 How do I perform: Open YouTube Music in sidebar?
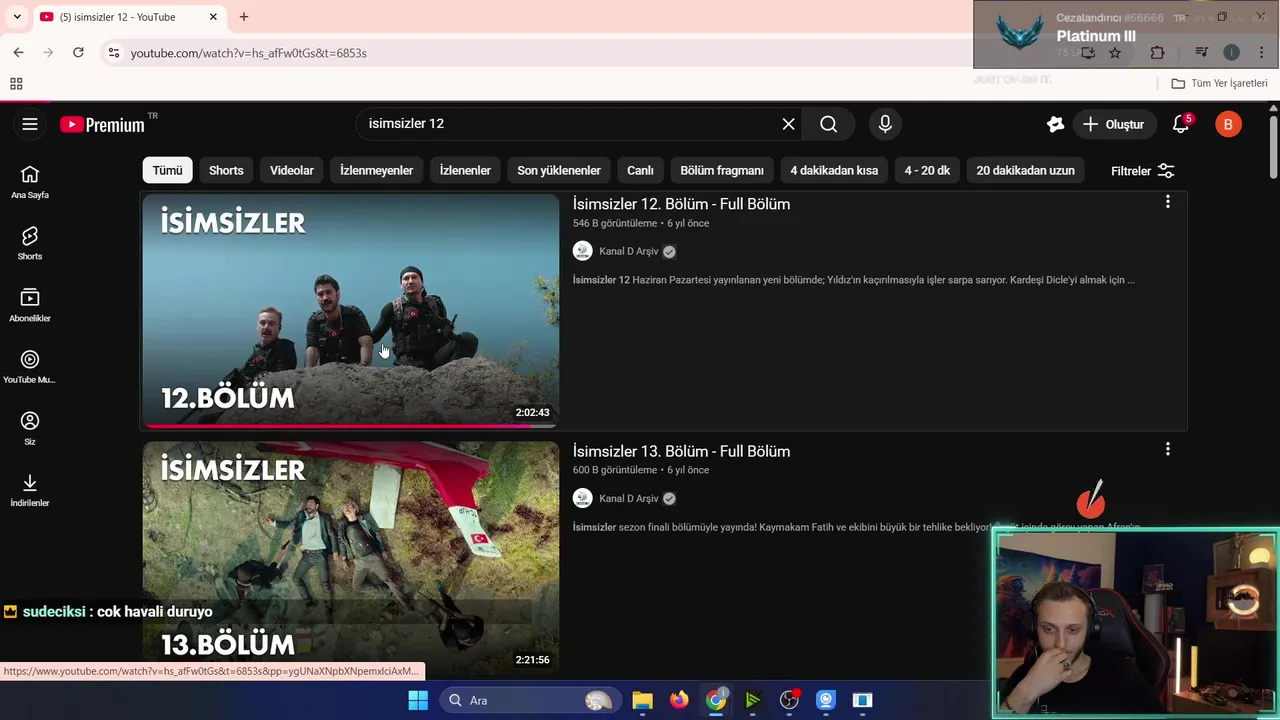pos(30,367)
